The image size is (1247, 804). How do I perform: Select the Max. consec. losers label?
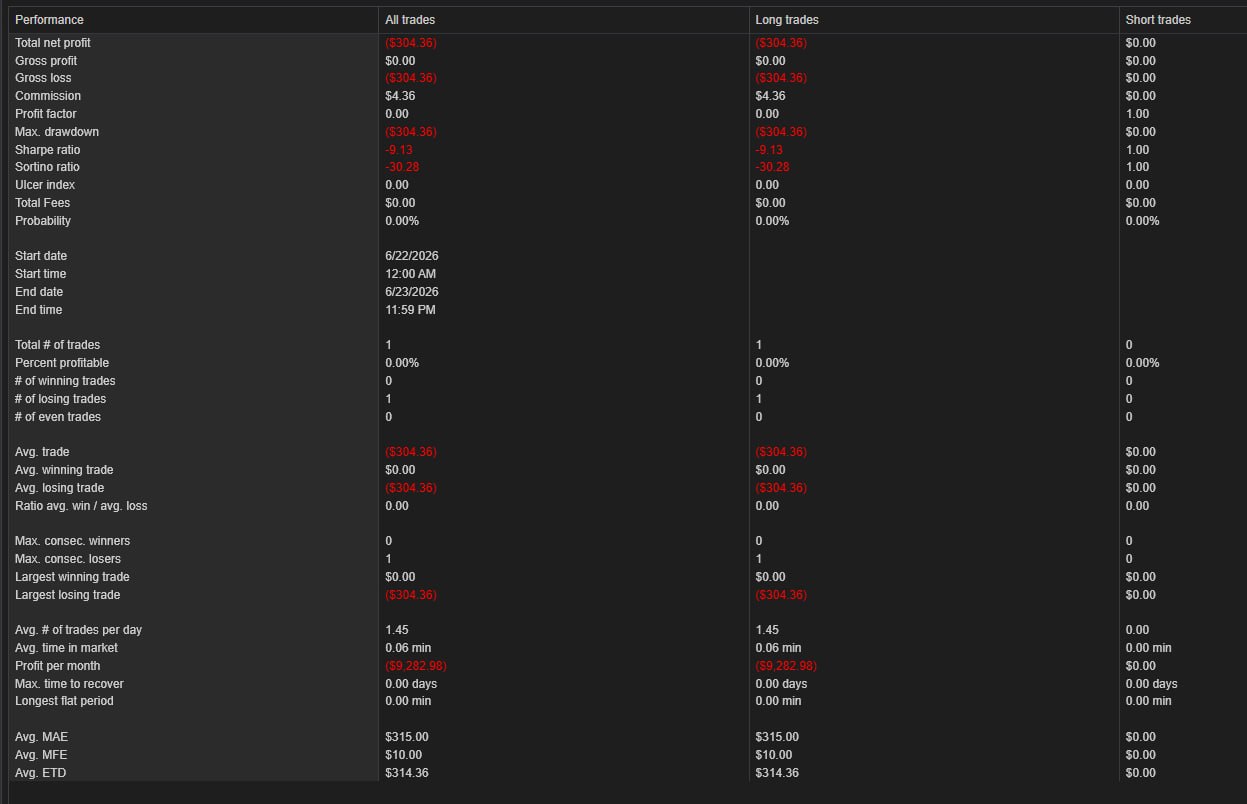coord(68,559)
